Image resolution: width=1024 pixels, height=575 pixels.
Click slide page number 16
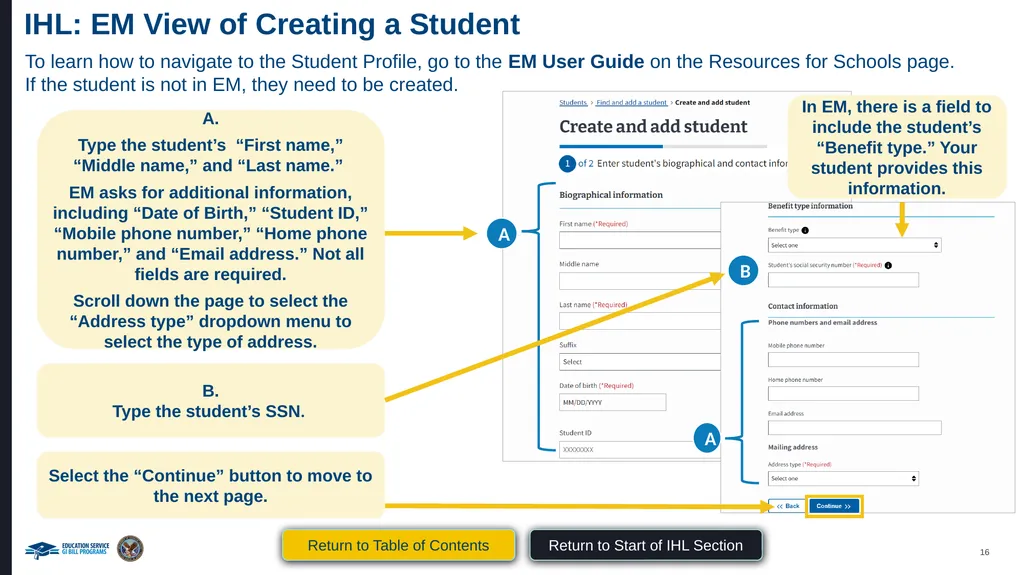[x=984, y=552]
